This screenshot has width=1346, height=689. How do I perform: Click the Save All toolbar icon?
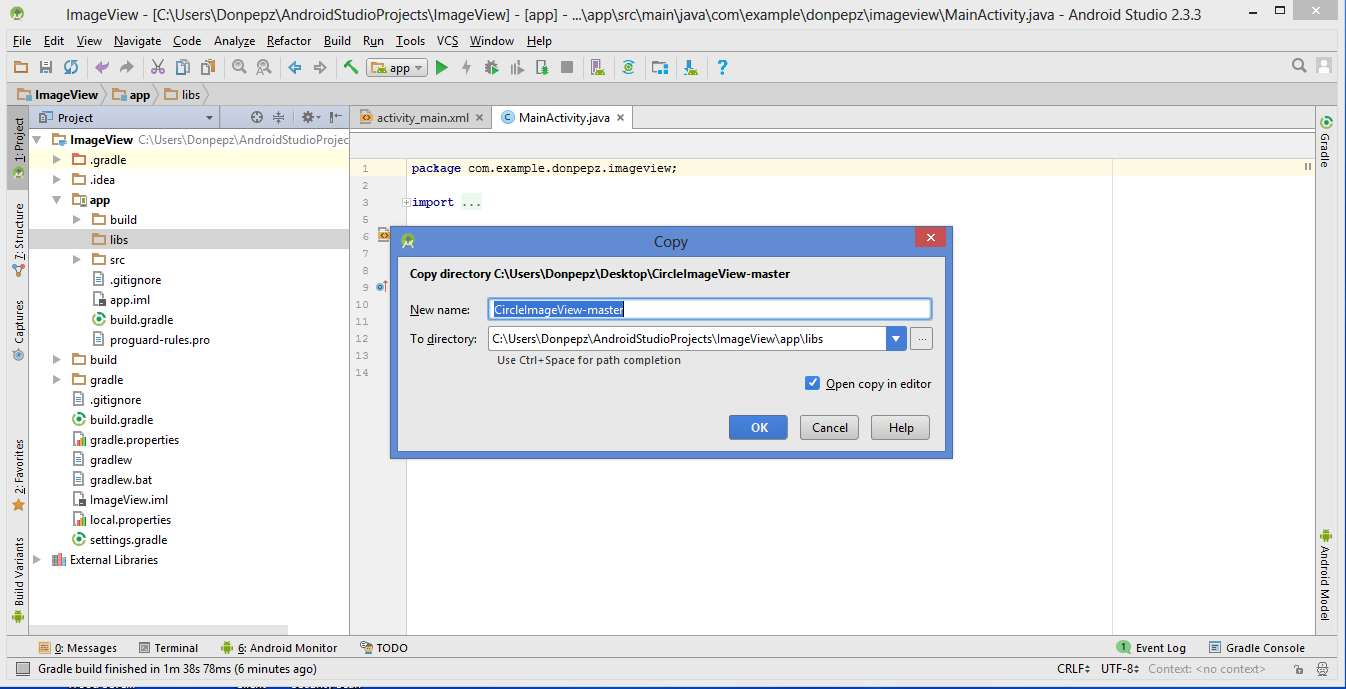(45, 67)
